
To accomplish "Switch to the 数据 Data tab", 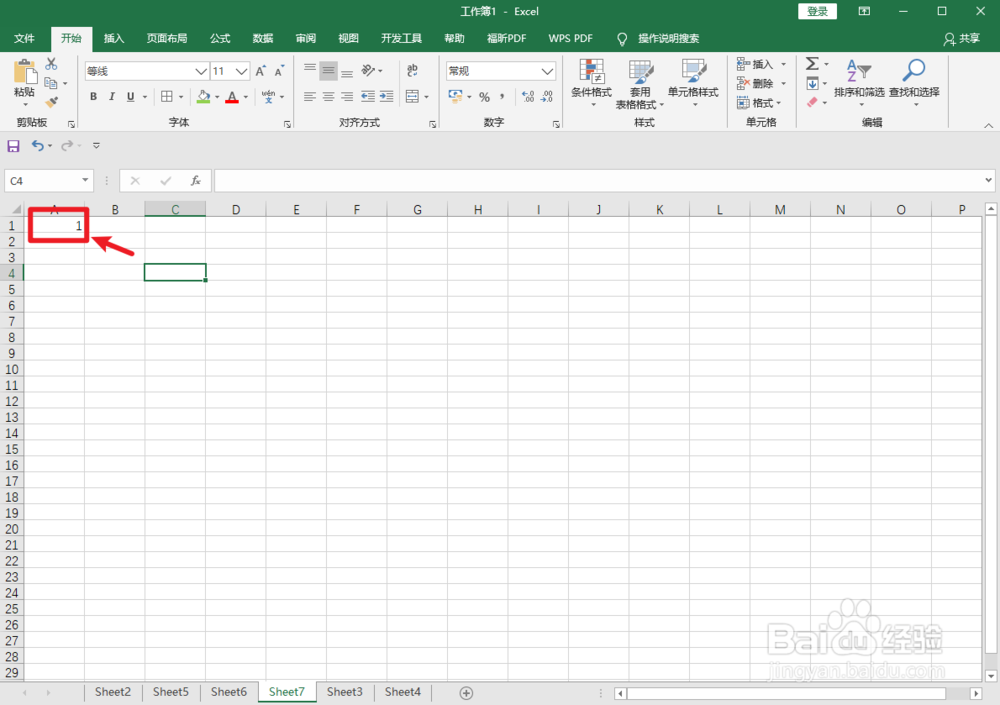I will 263,38.
